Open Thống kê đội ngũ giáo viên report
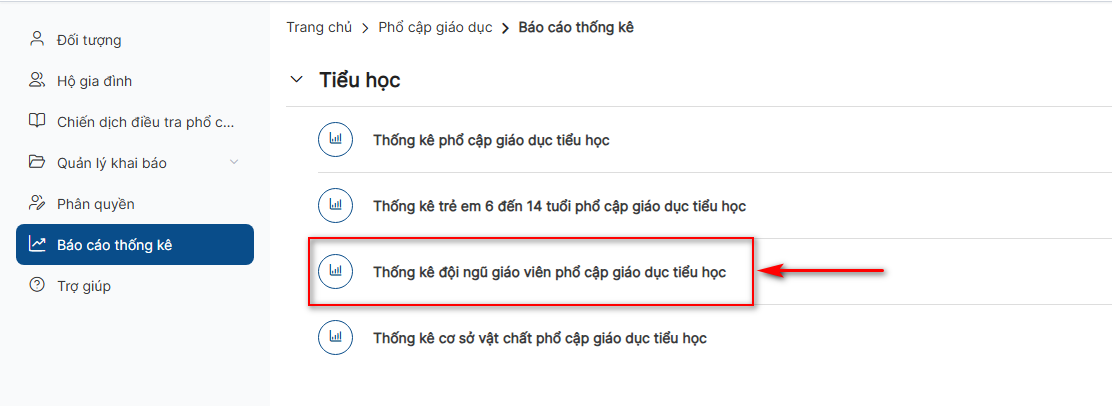The image size is (1112, 406). click(x=550, y=272)
